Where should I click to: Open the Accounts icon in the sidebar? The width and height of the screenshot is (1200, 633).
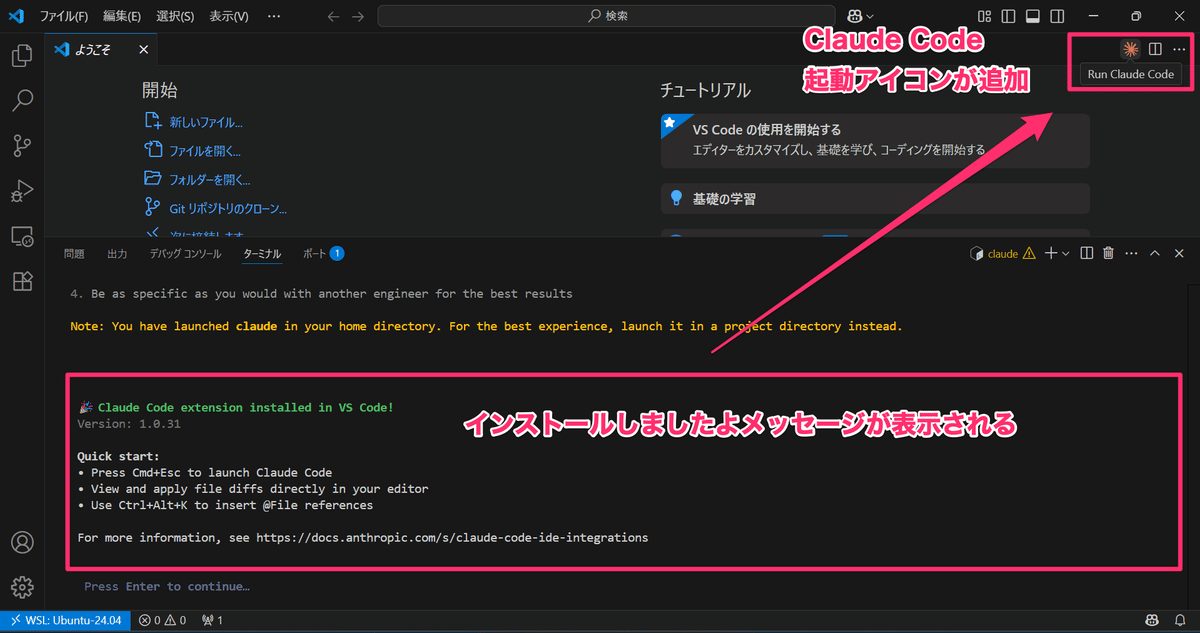tap(22, 542)
